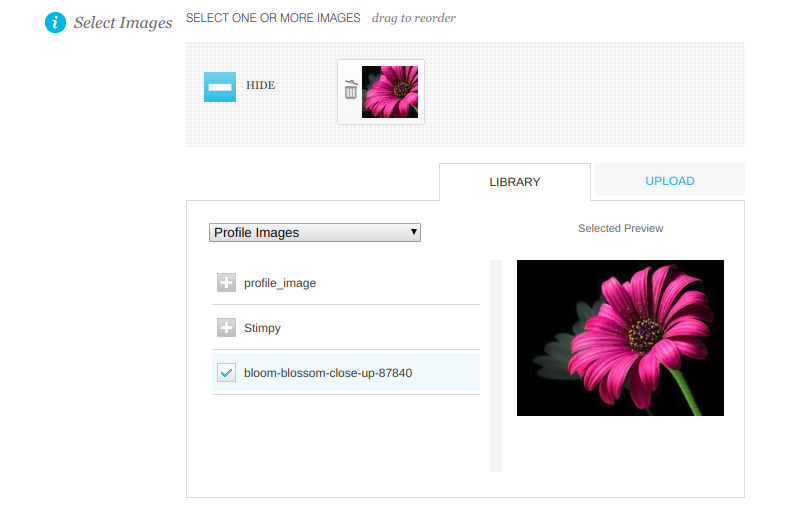This screenshot has height=510, width=785.
Task: Open the Profile Images dropdown
Action: coord(315,232)
